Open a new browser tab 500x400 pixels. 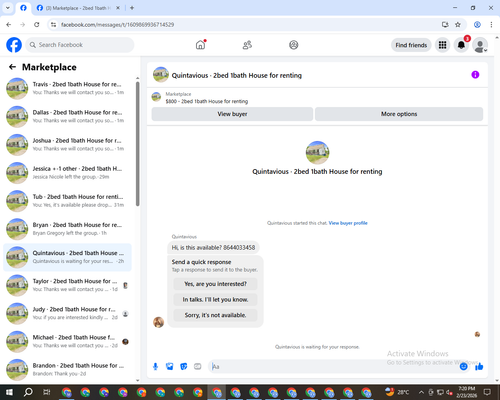[x=132, y=8]
